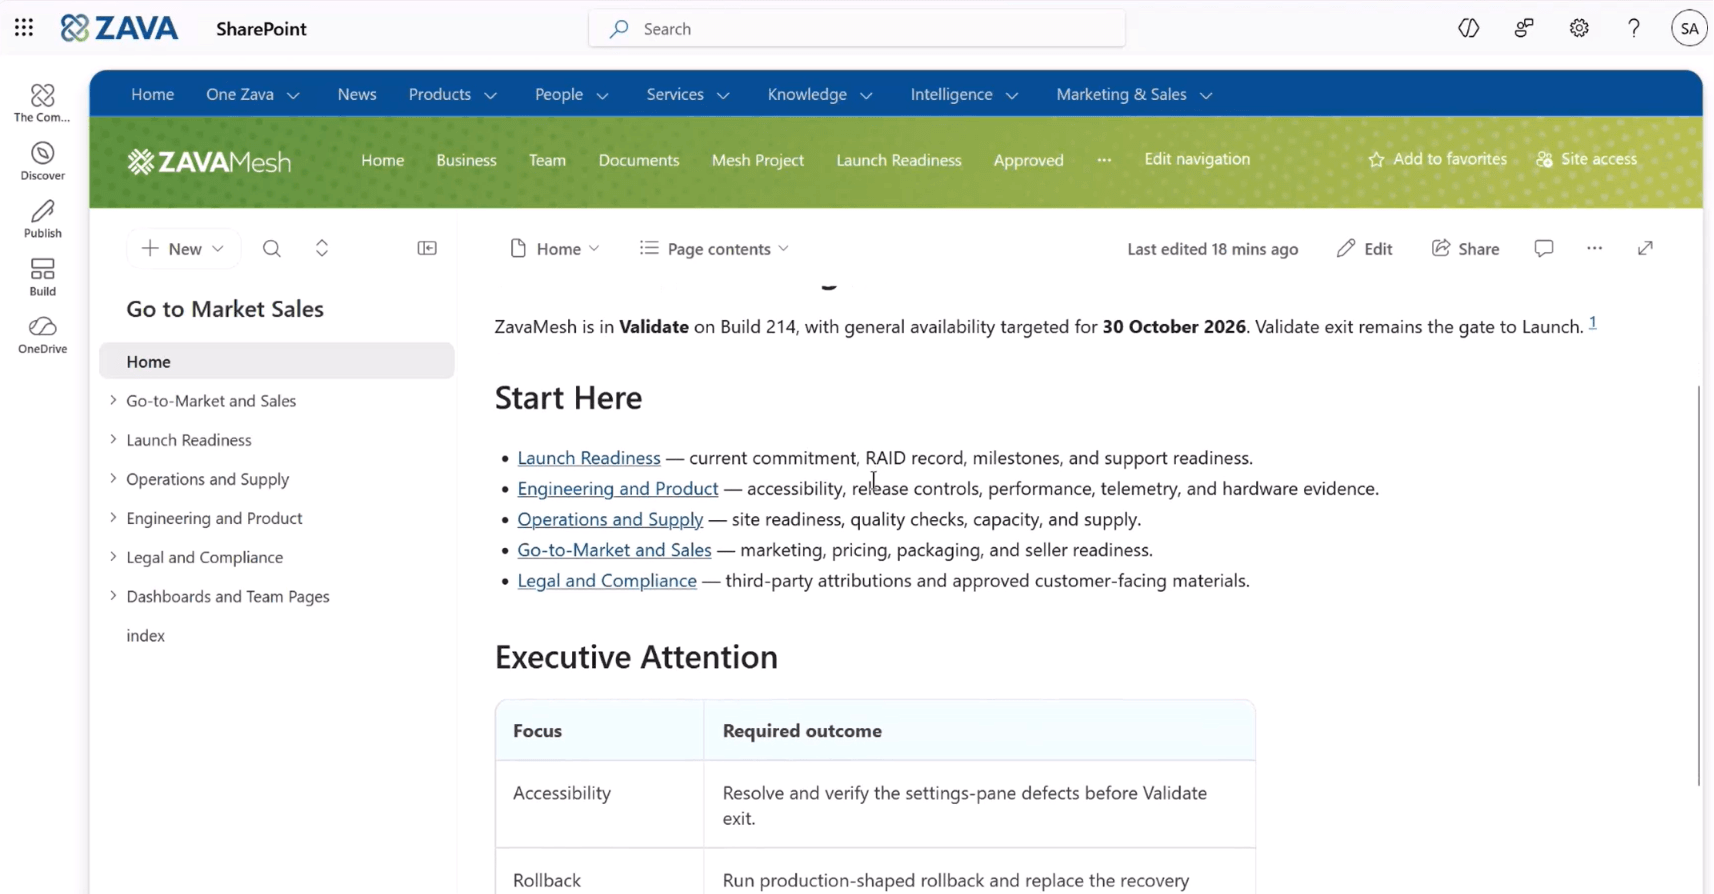1714x894 pixels.
Task: Open the Knowledge menu in top navigation
Action: tap(820, 94)
